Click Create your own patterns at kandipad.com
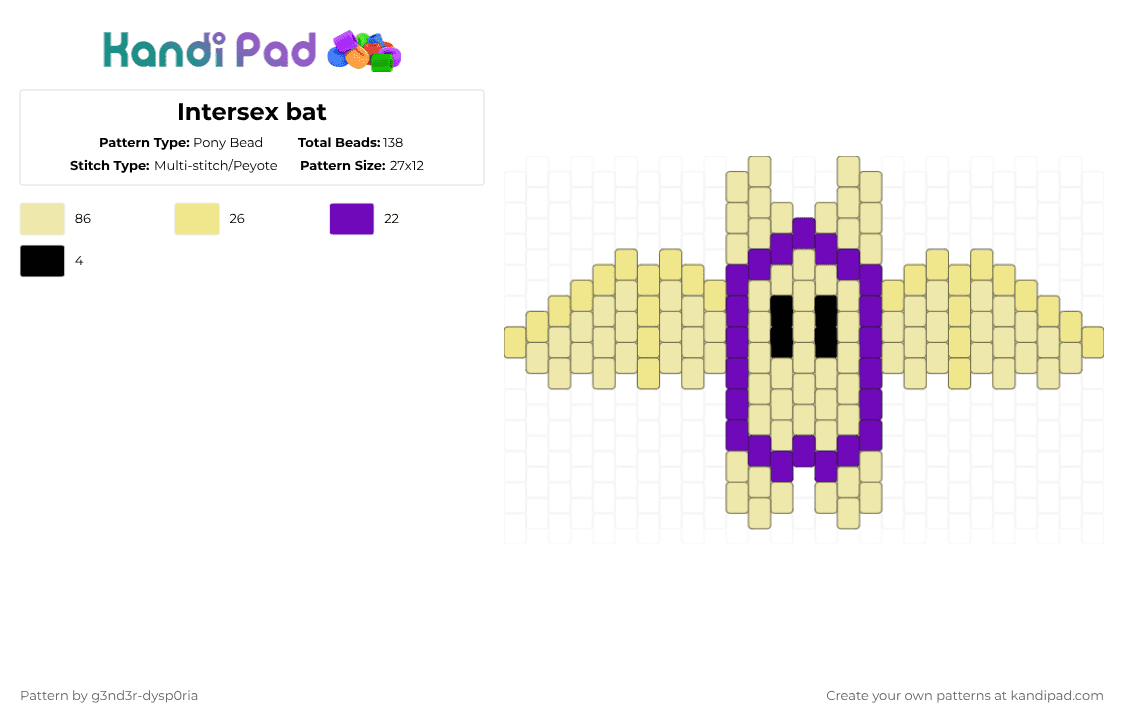The image size is (1124, 720). [965, 696]
